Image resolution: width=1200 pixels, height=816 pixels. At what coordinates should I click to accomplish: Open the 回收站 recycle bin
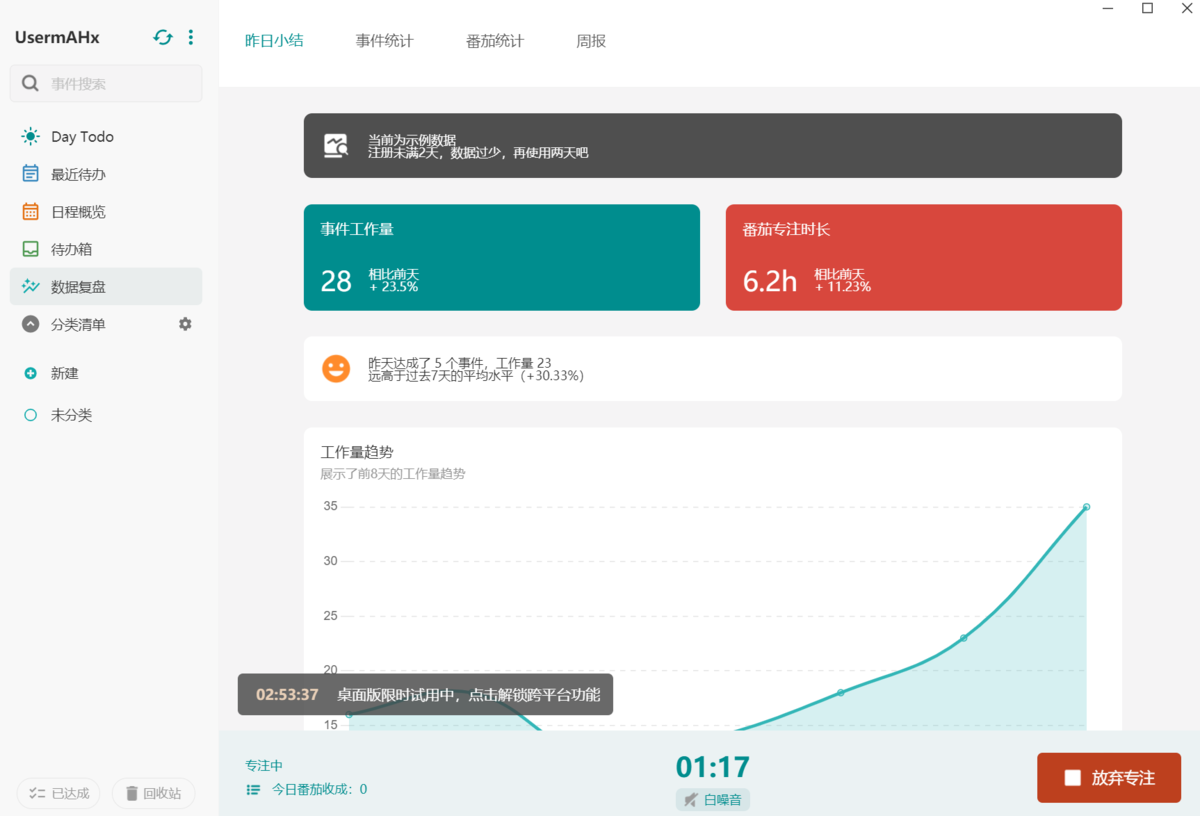point(153,793)
